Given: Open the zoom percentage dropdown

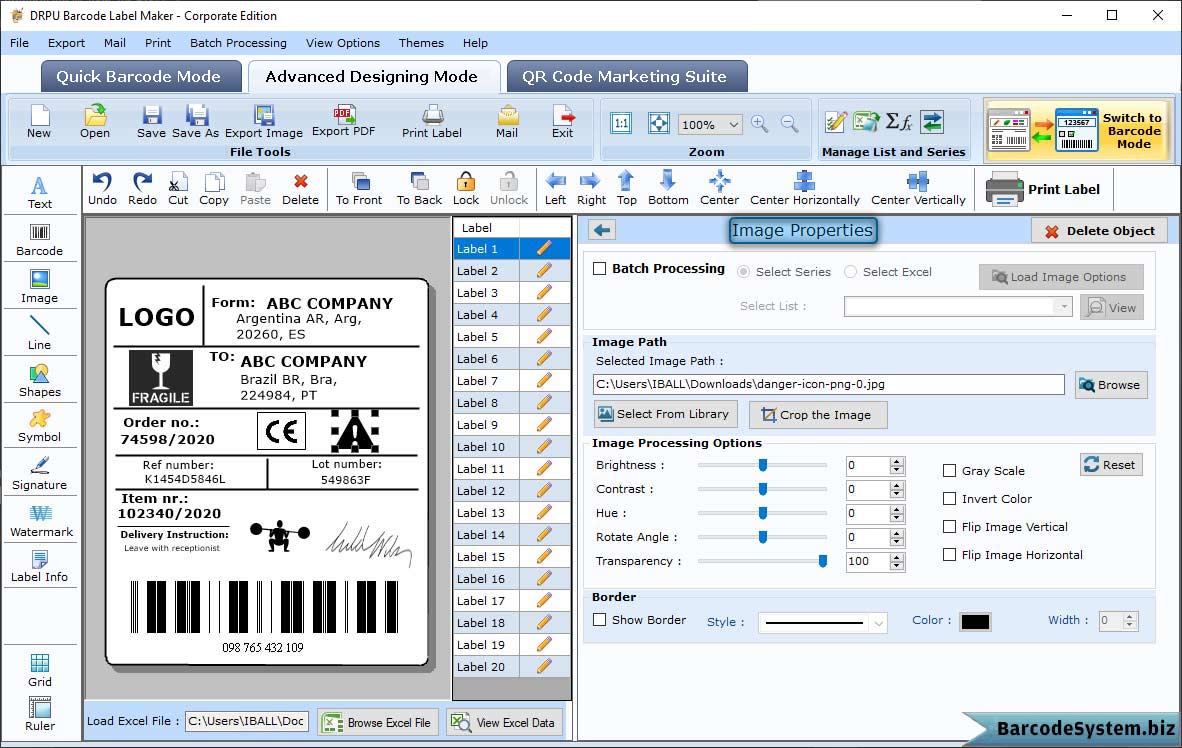Looking at the screenshot, I should tap(733, 124).
